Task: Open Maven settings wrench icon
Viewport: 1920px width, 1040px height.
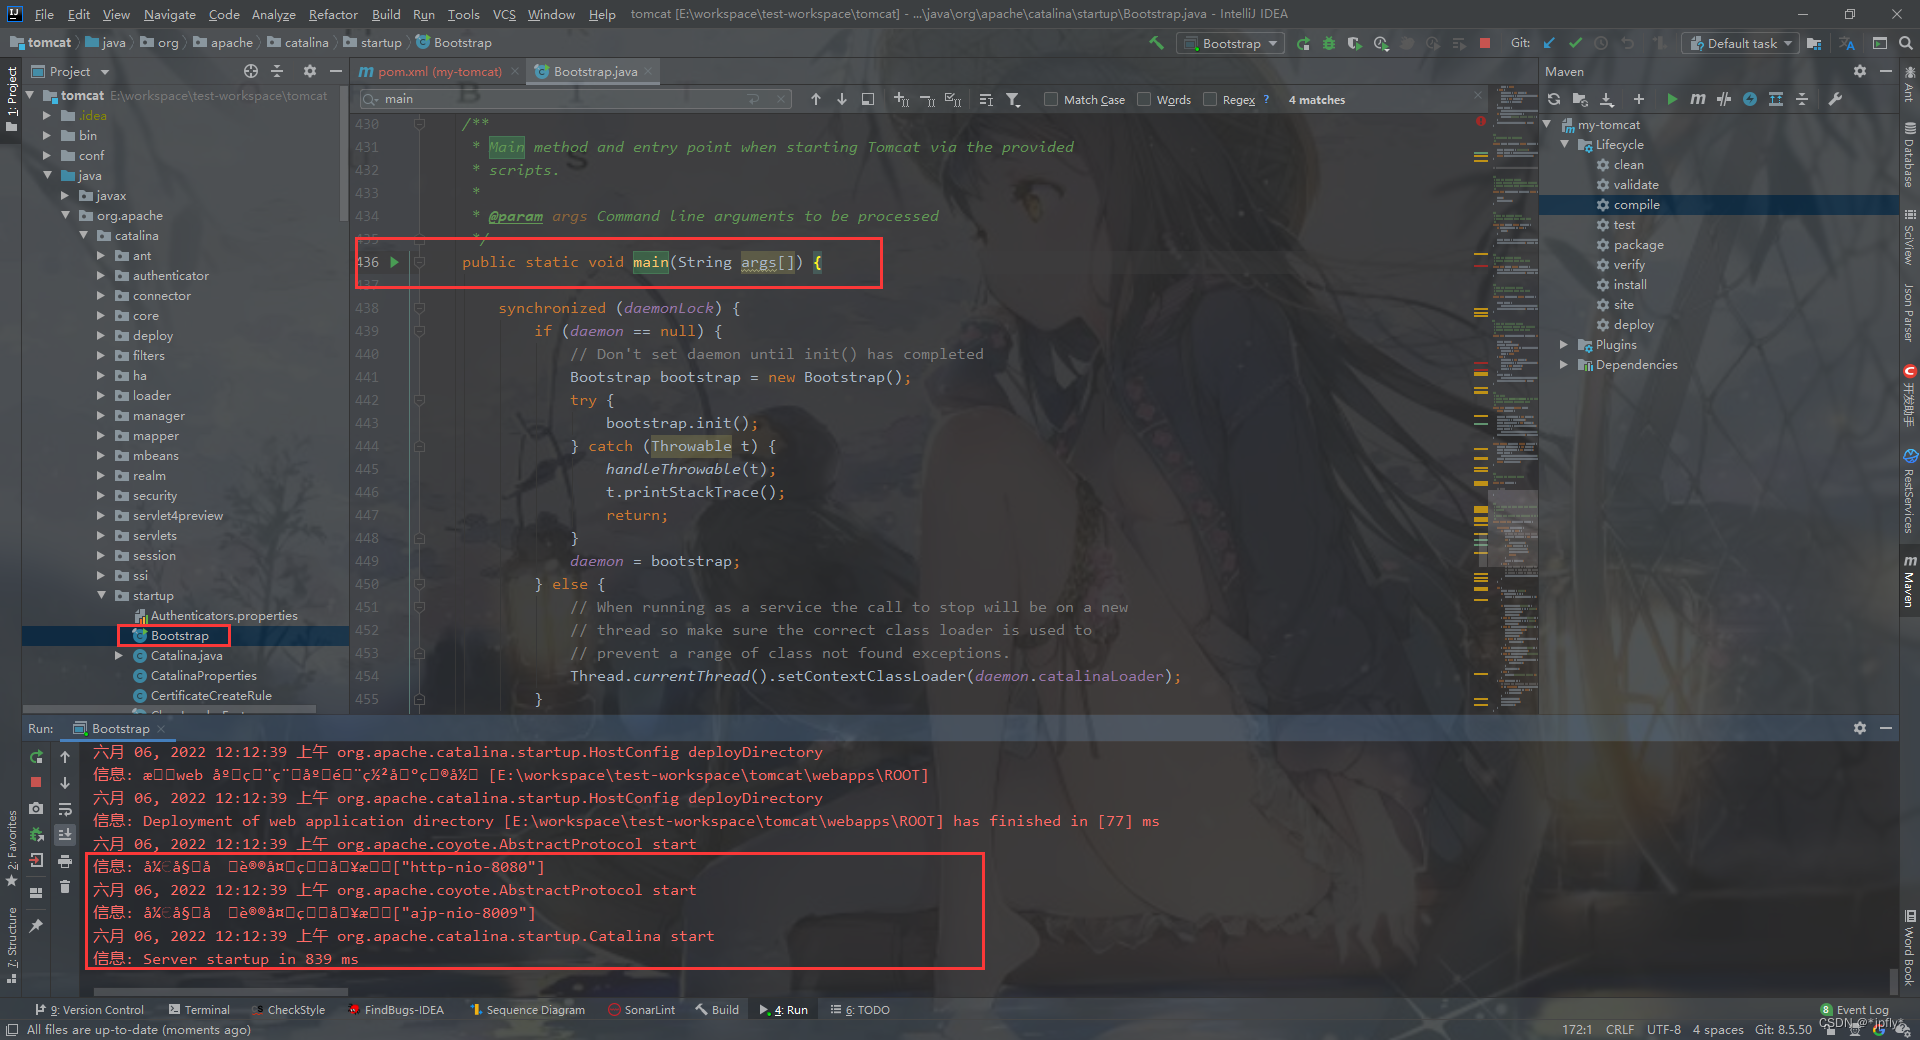Action: click(1835, 99)
